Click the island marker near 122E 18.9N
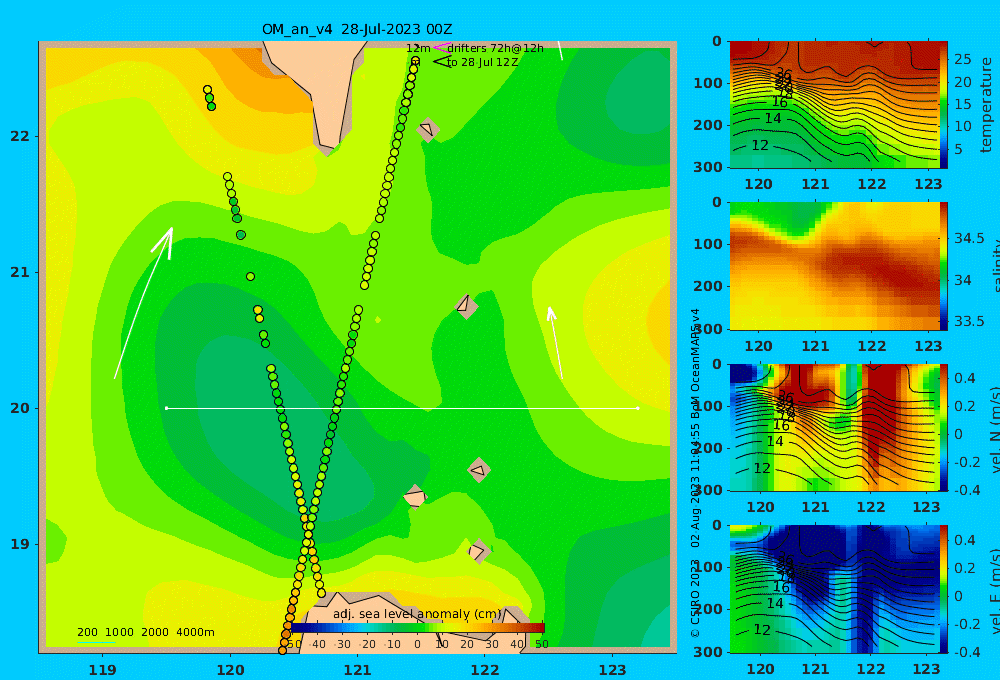Viewport: 1000px width, 680px height. pos(479,551)
